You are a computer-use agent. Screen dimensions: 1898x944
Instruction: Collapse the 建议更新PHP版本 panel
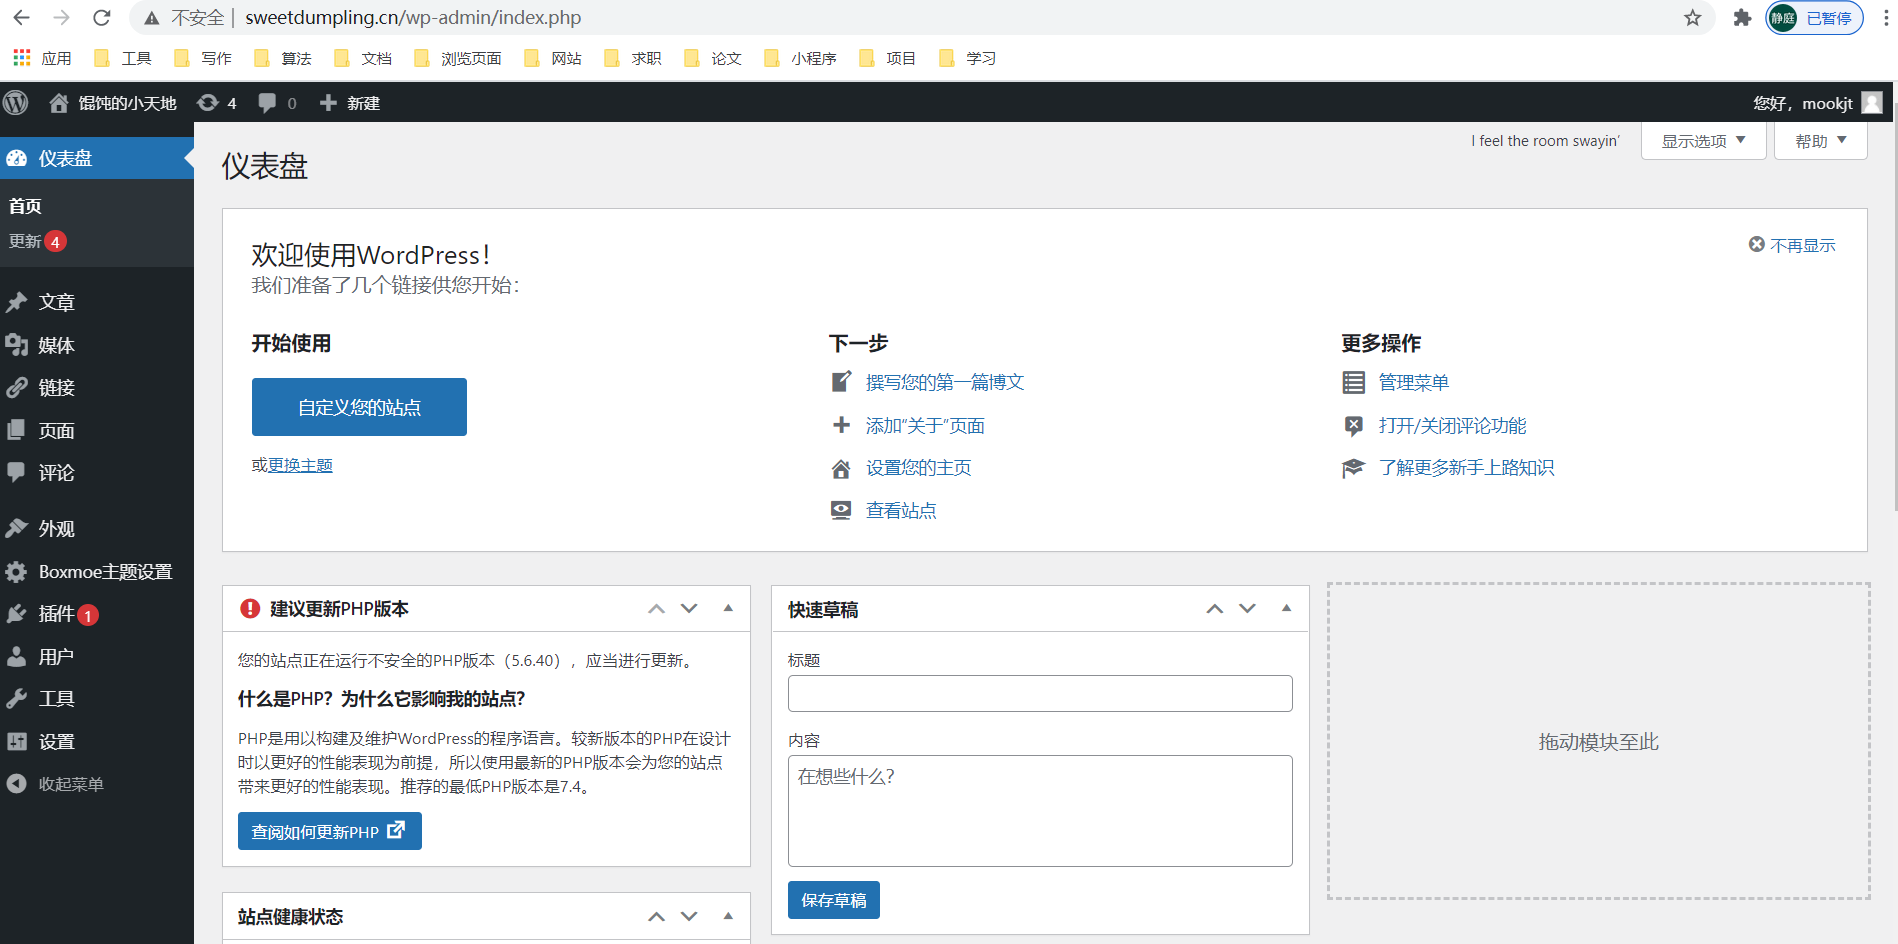coord(728,608)
